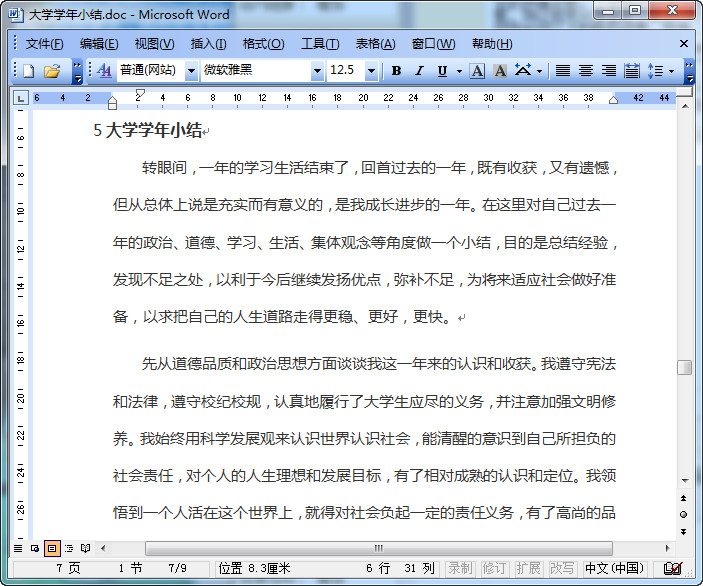Click the spelling and grammar status icon
The image size is (703, 586).
click(x=673, y=568)
